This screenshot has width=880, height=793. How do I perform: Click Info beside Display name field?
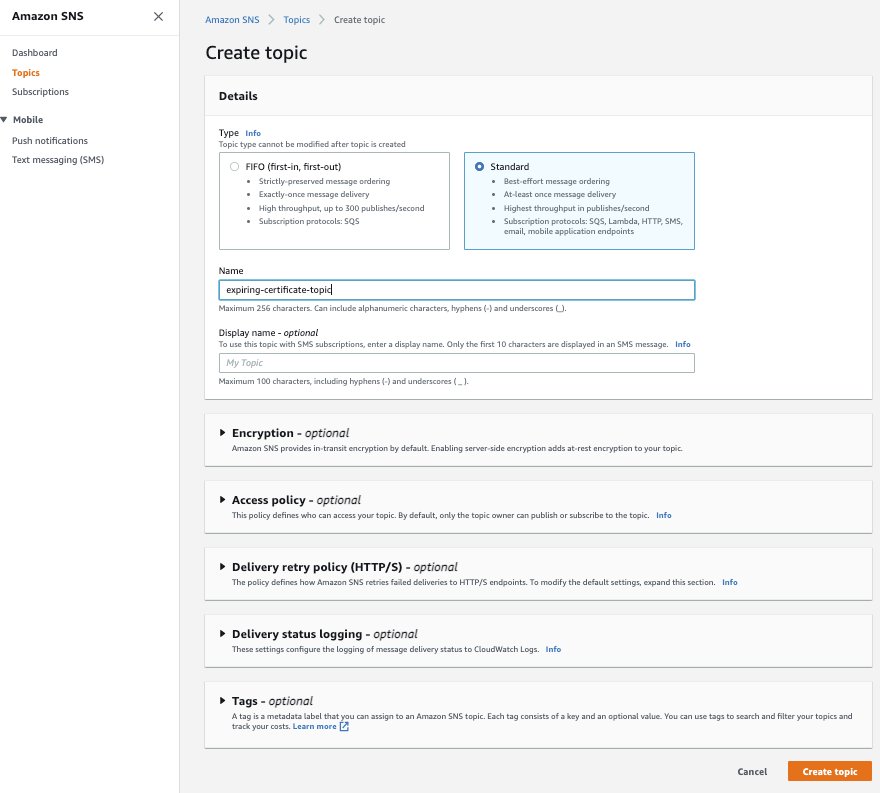pyautogui.click(x=682, y=344)
